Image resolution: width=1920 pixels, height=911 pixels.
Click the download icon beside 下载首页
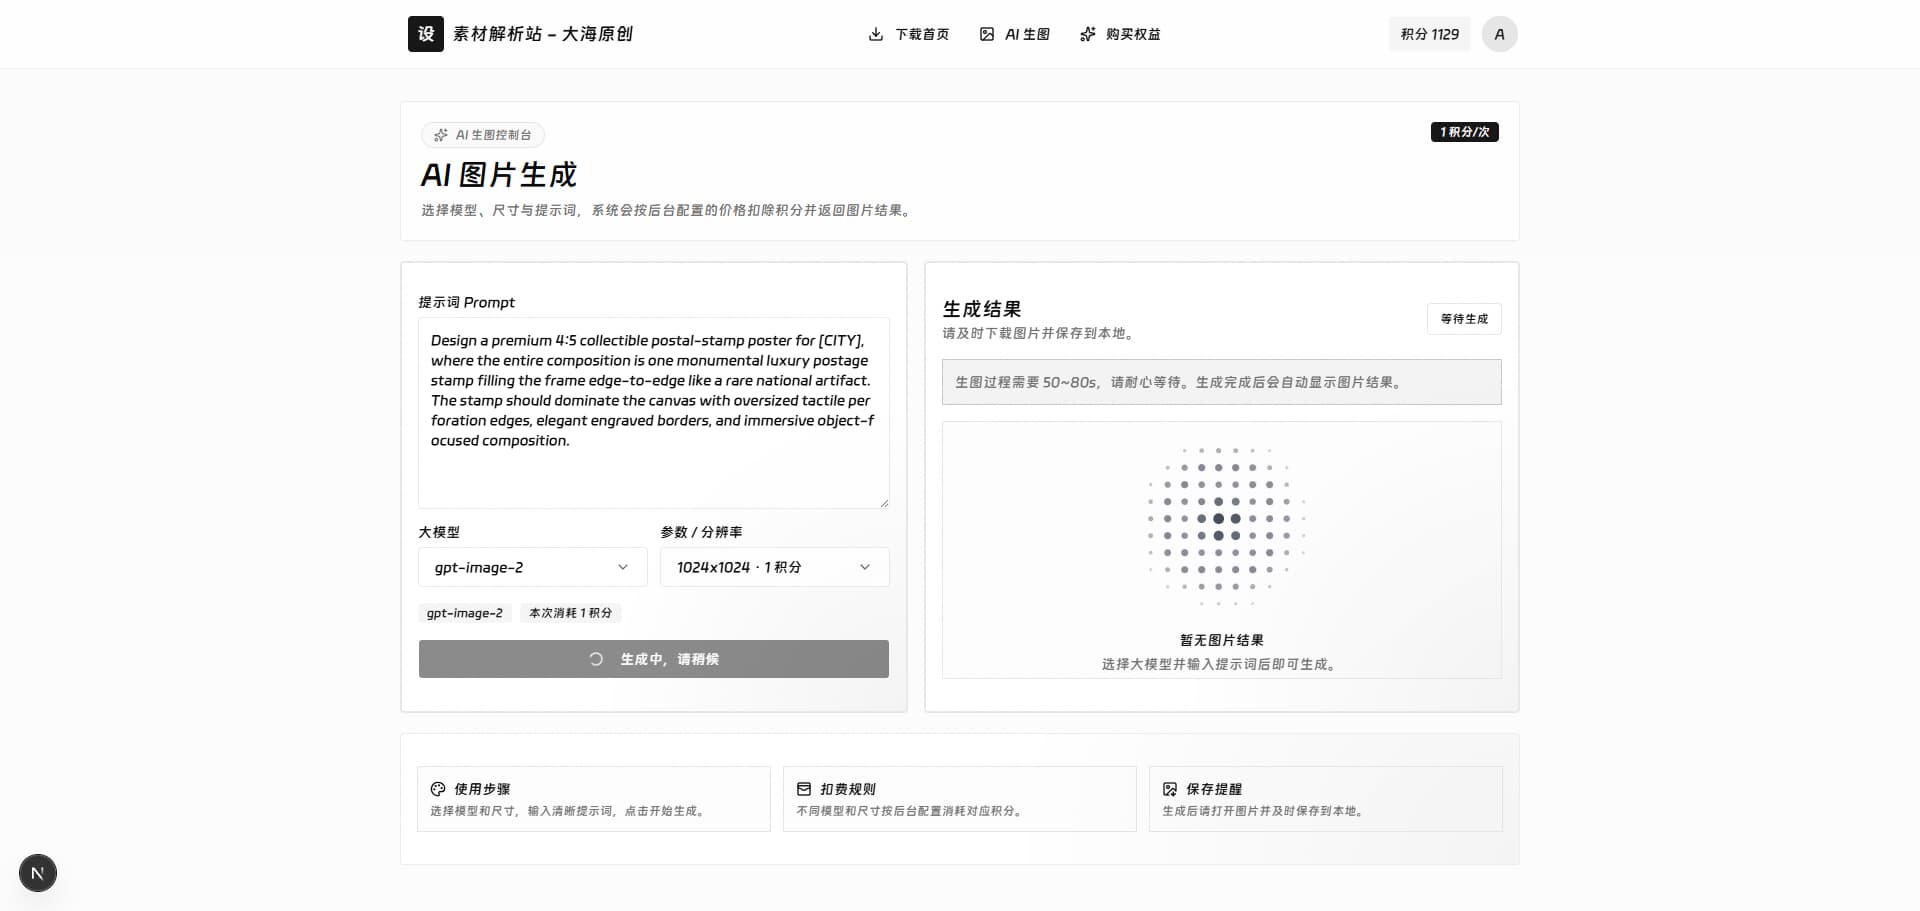tap(876, 34)
